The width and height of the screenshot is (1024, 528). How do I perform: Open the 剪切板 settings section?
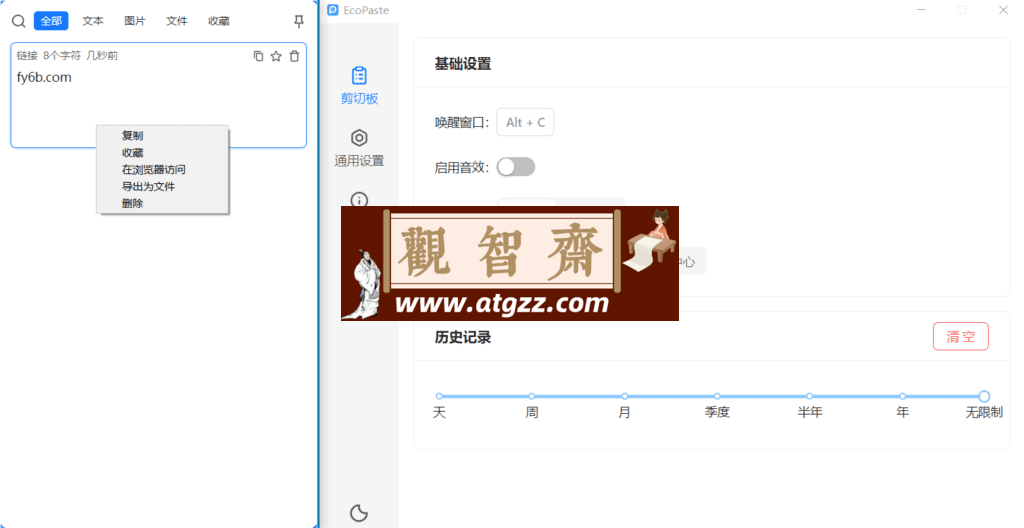(359, 86)
